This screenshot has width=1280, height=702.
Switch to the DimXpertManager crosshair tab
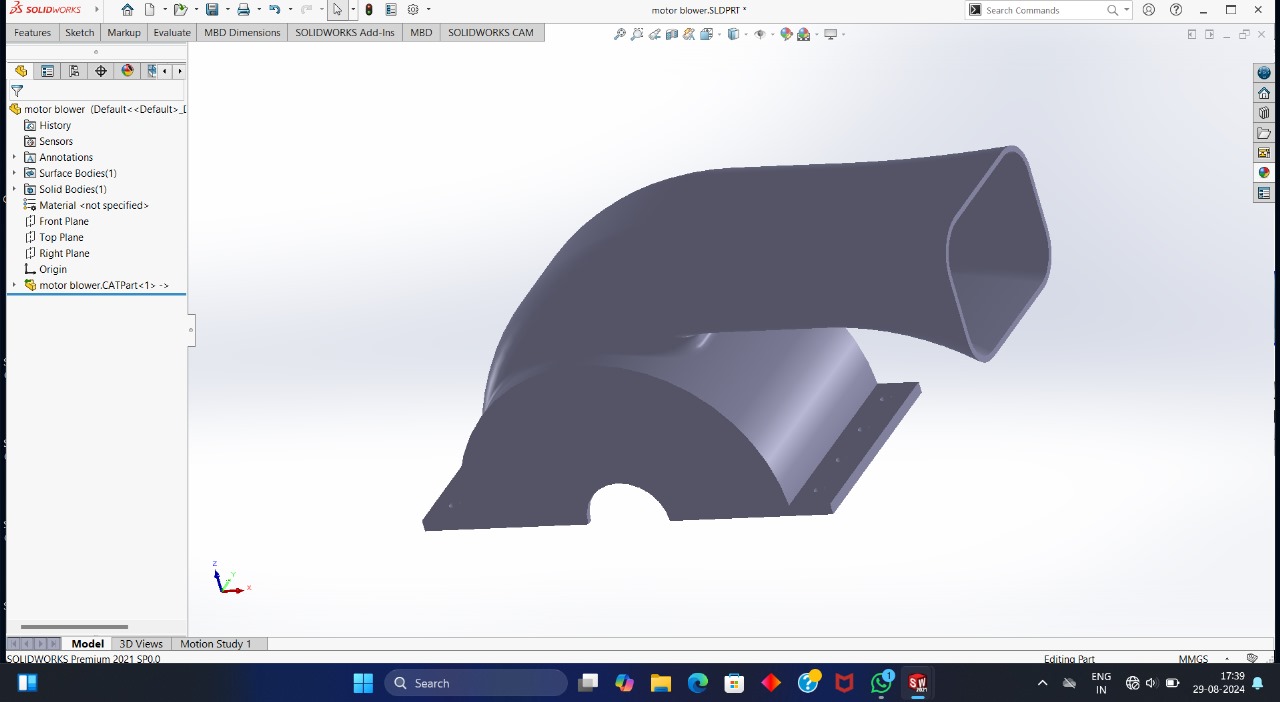point(101,71)
